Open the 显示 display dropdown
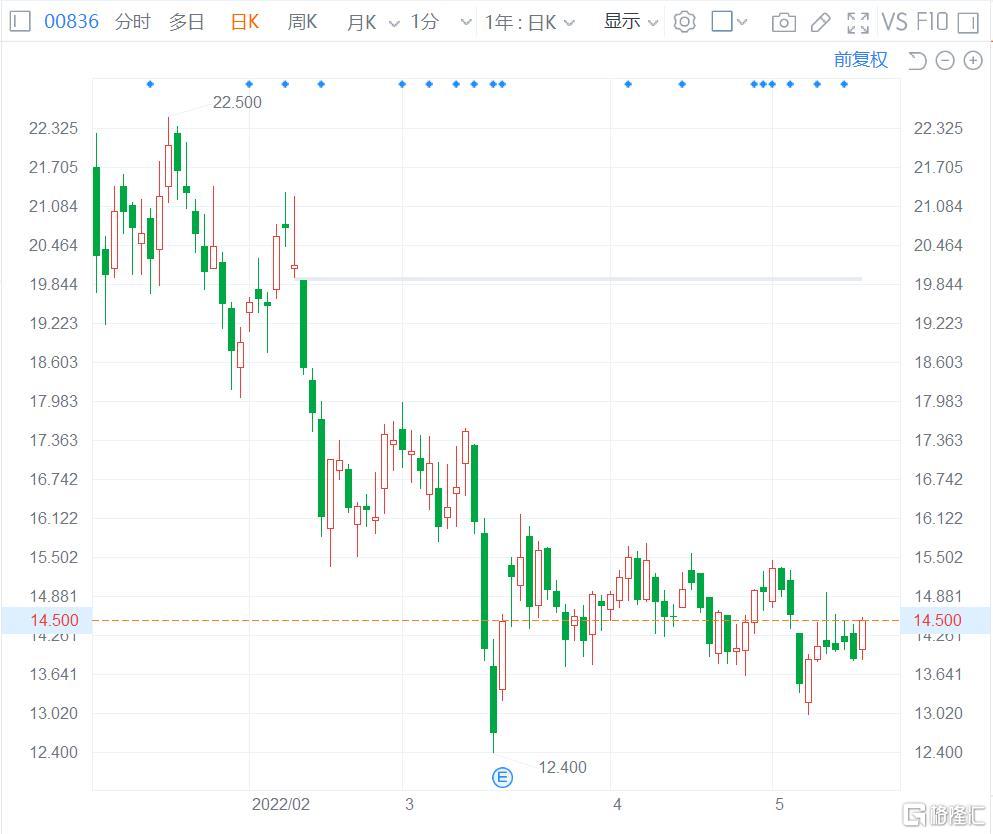The height and width of the screenshot is (834, 993). tap(632, 22)
